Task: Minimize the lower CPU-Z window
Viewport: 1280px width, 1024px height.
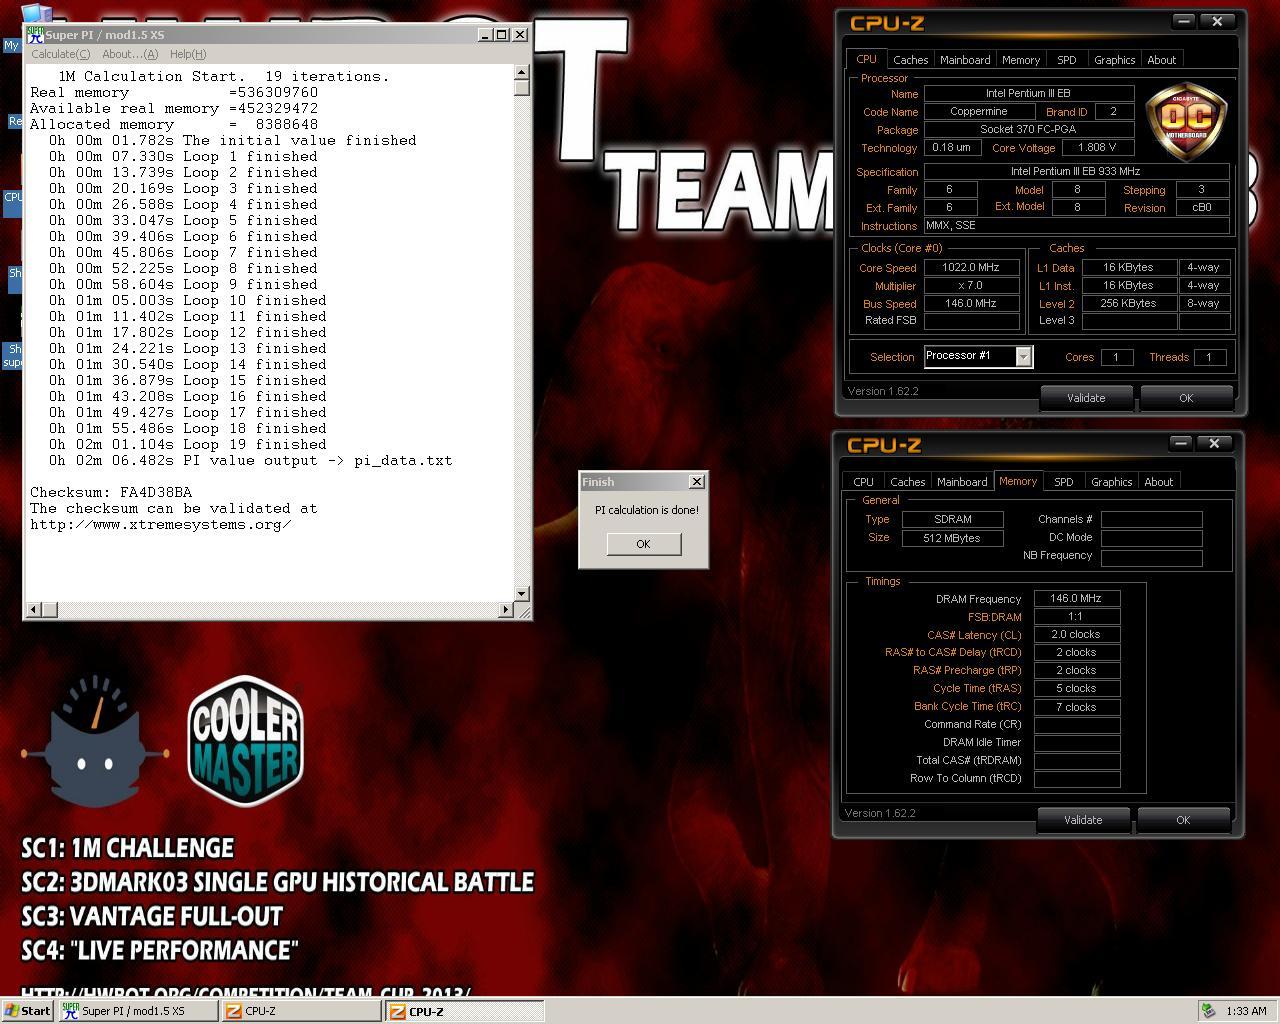Action: (x=1180, y=443)
